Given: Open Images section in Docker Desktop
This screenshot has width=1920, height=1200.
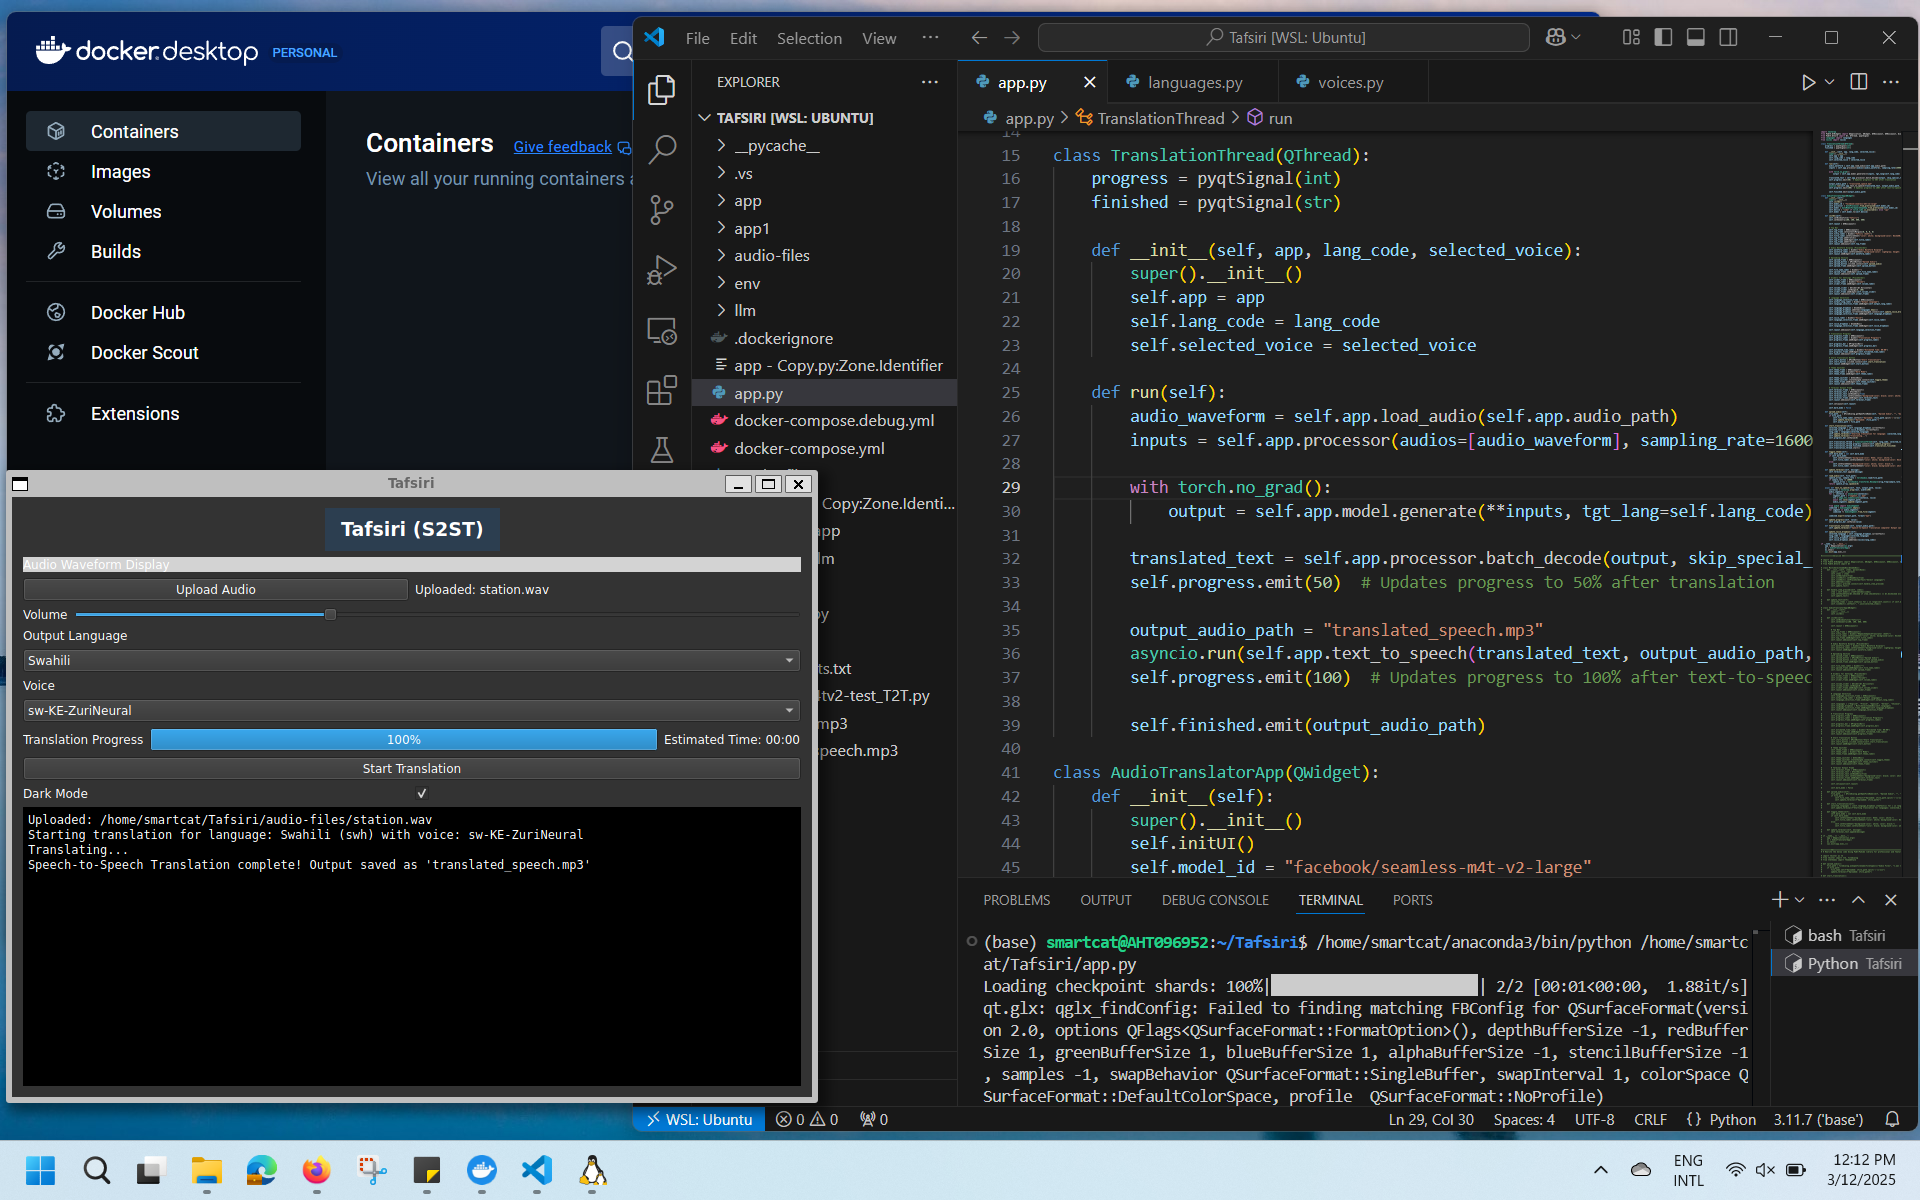Looking at the screenshot, I should coord(163,172).
